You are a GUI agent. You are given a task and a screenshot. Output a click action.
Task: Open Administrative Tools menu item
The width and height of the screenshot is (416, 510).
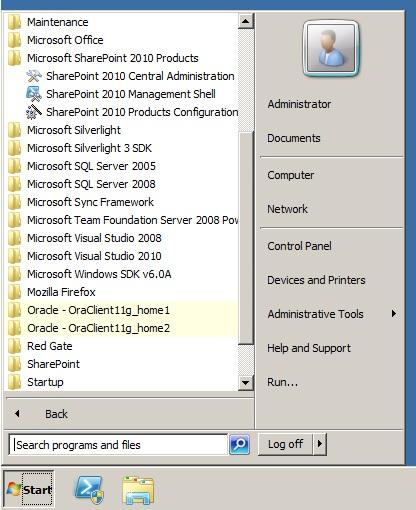315,314
